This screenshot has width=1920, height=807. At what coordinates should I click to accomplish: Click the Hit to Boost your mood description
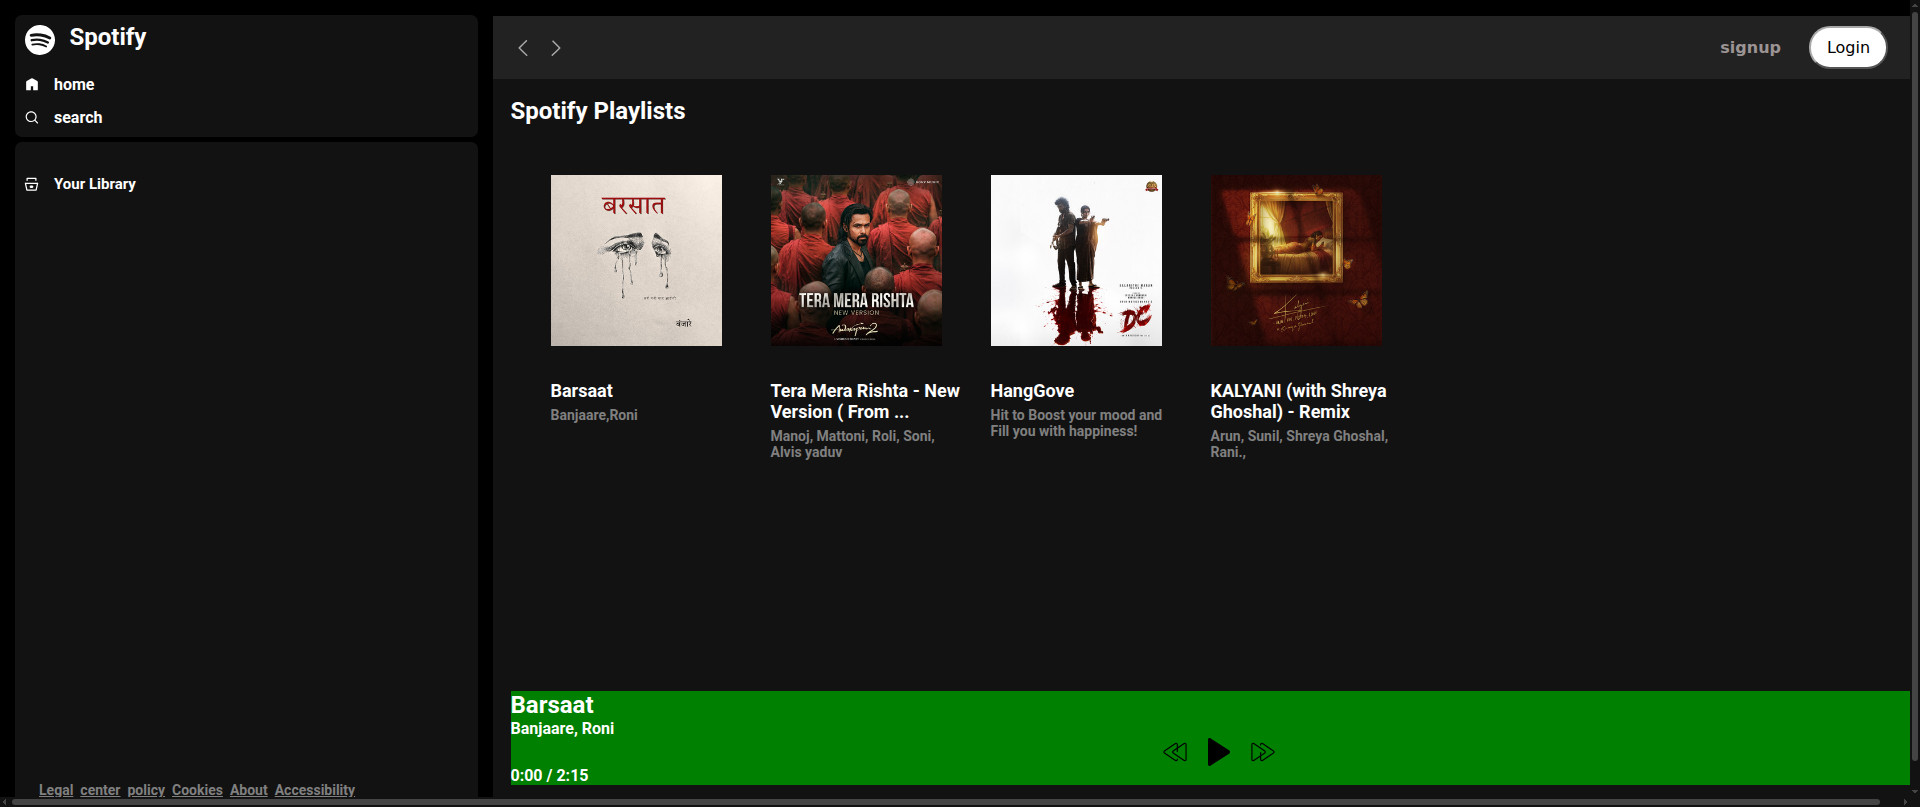pyautogui.click(x=1076, y=423)
